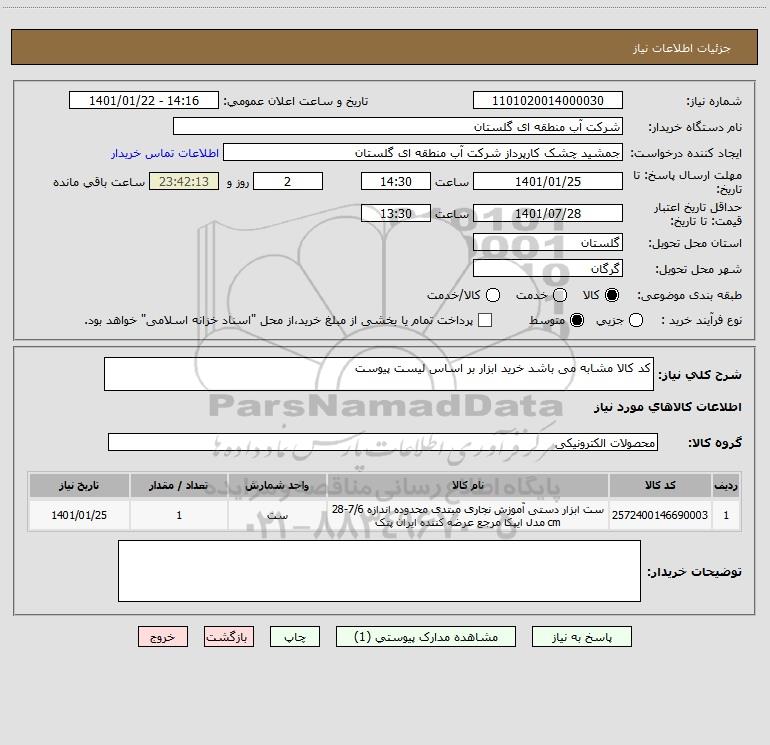
Task: Click the چاپ print button
Action: [295, 637]
